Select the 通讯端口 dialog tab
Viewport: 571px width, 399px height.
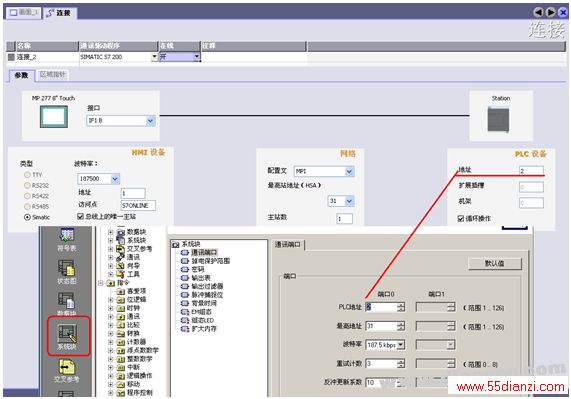coord(288,244)
